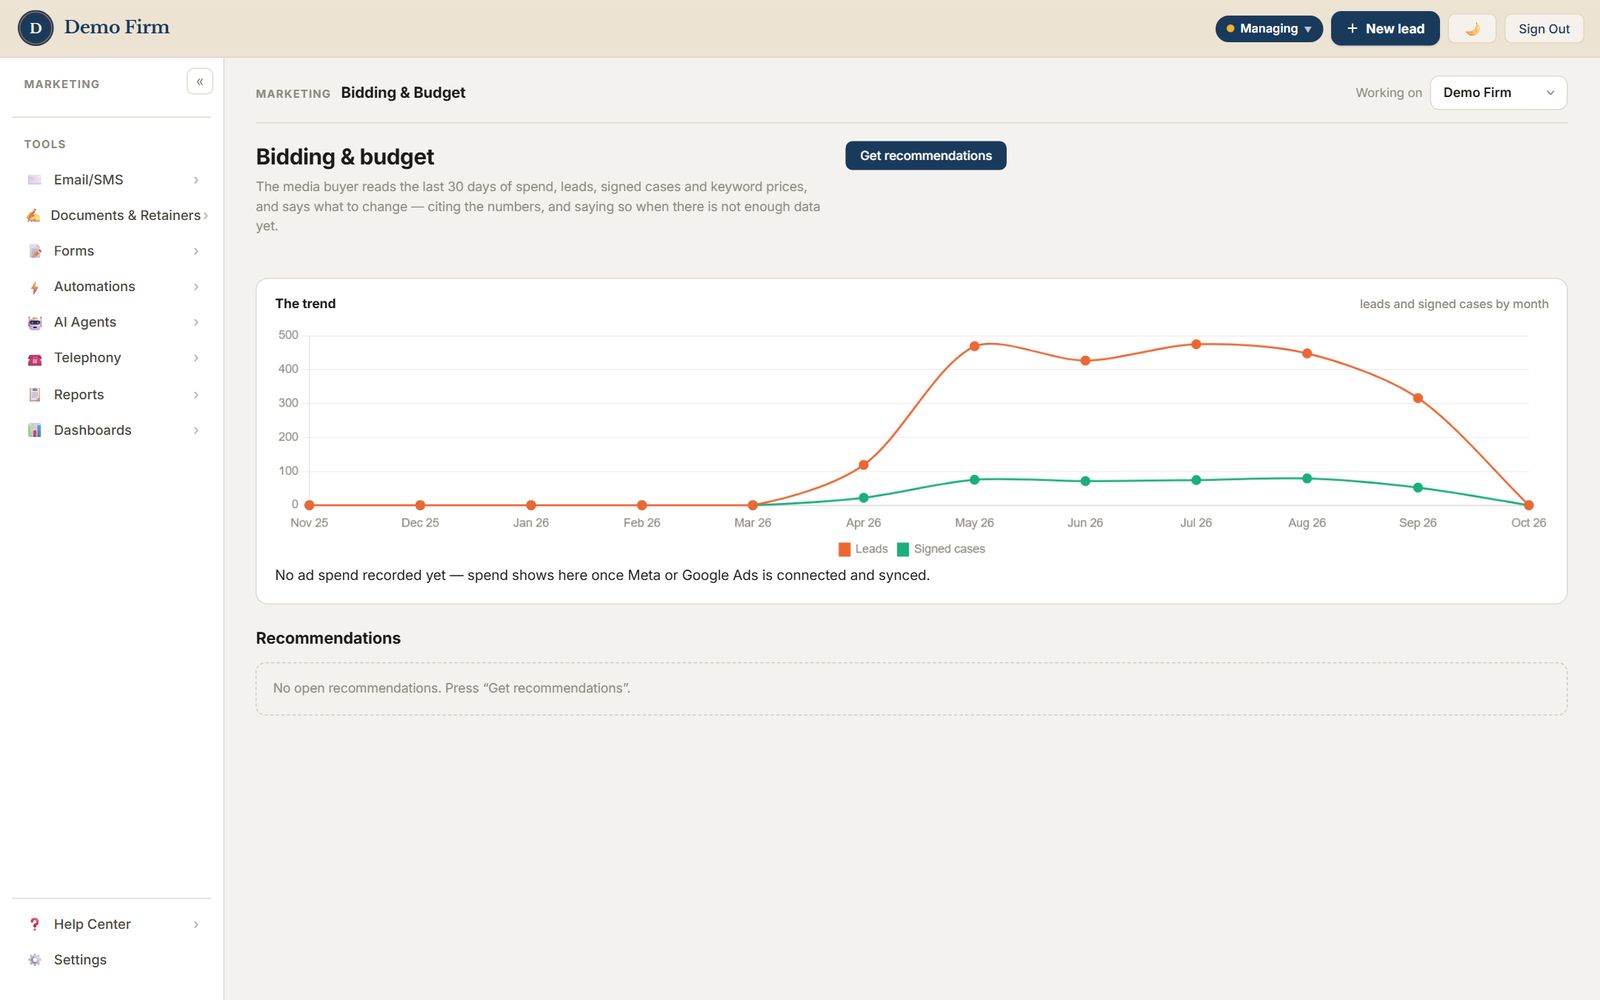
Task: Click the Jul 26 Leads data point
Action: (1196, 344)
